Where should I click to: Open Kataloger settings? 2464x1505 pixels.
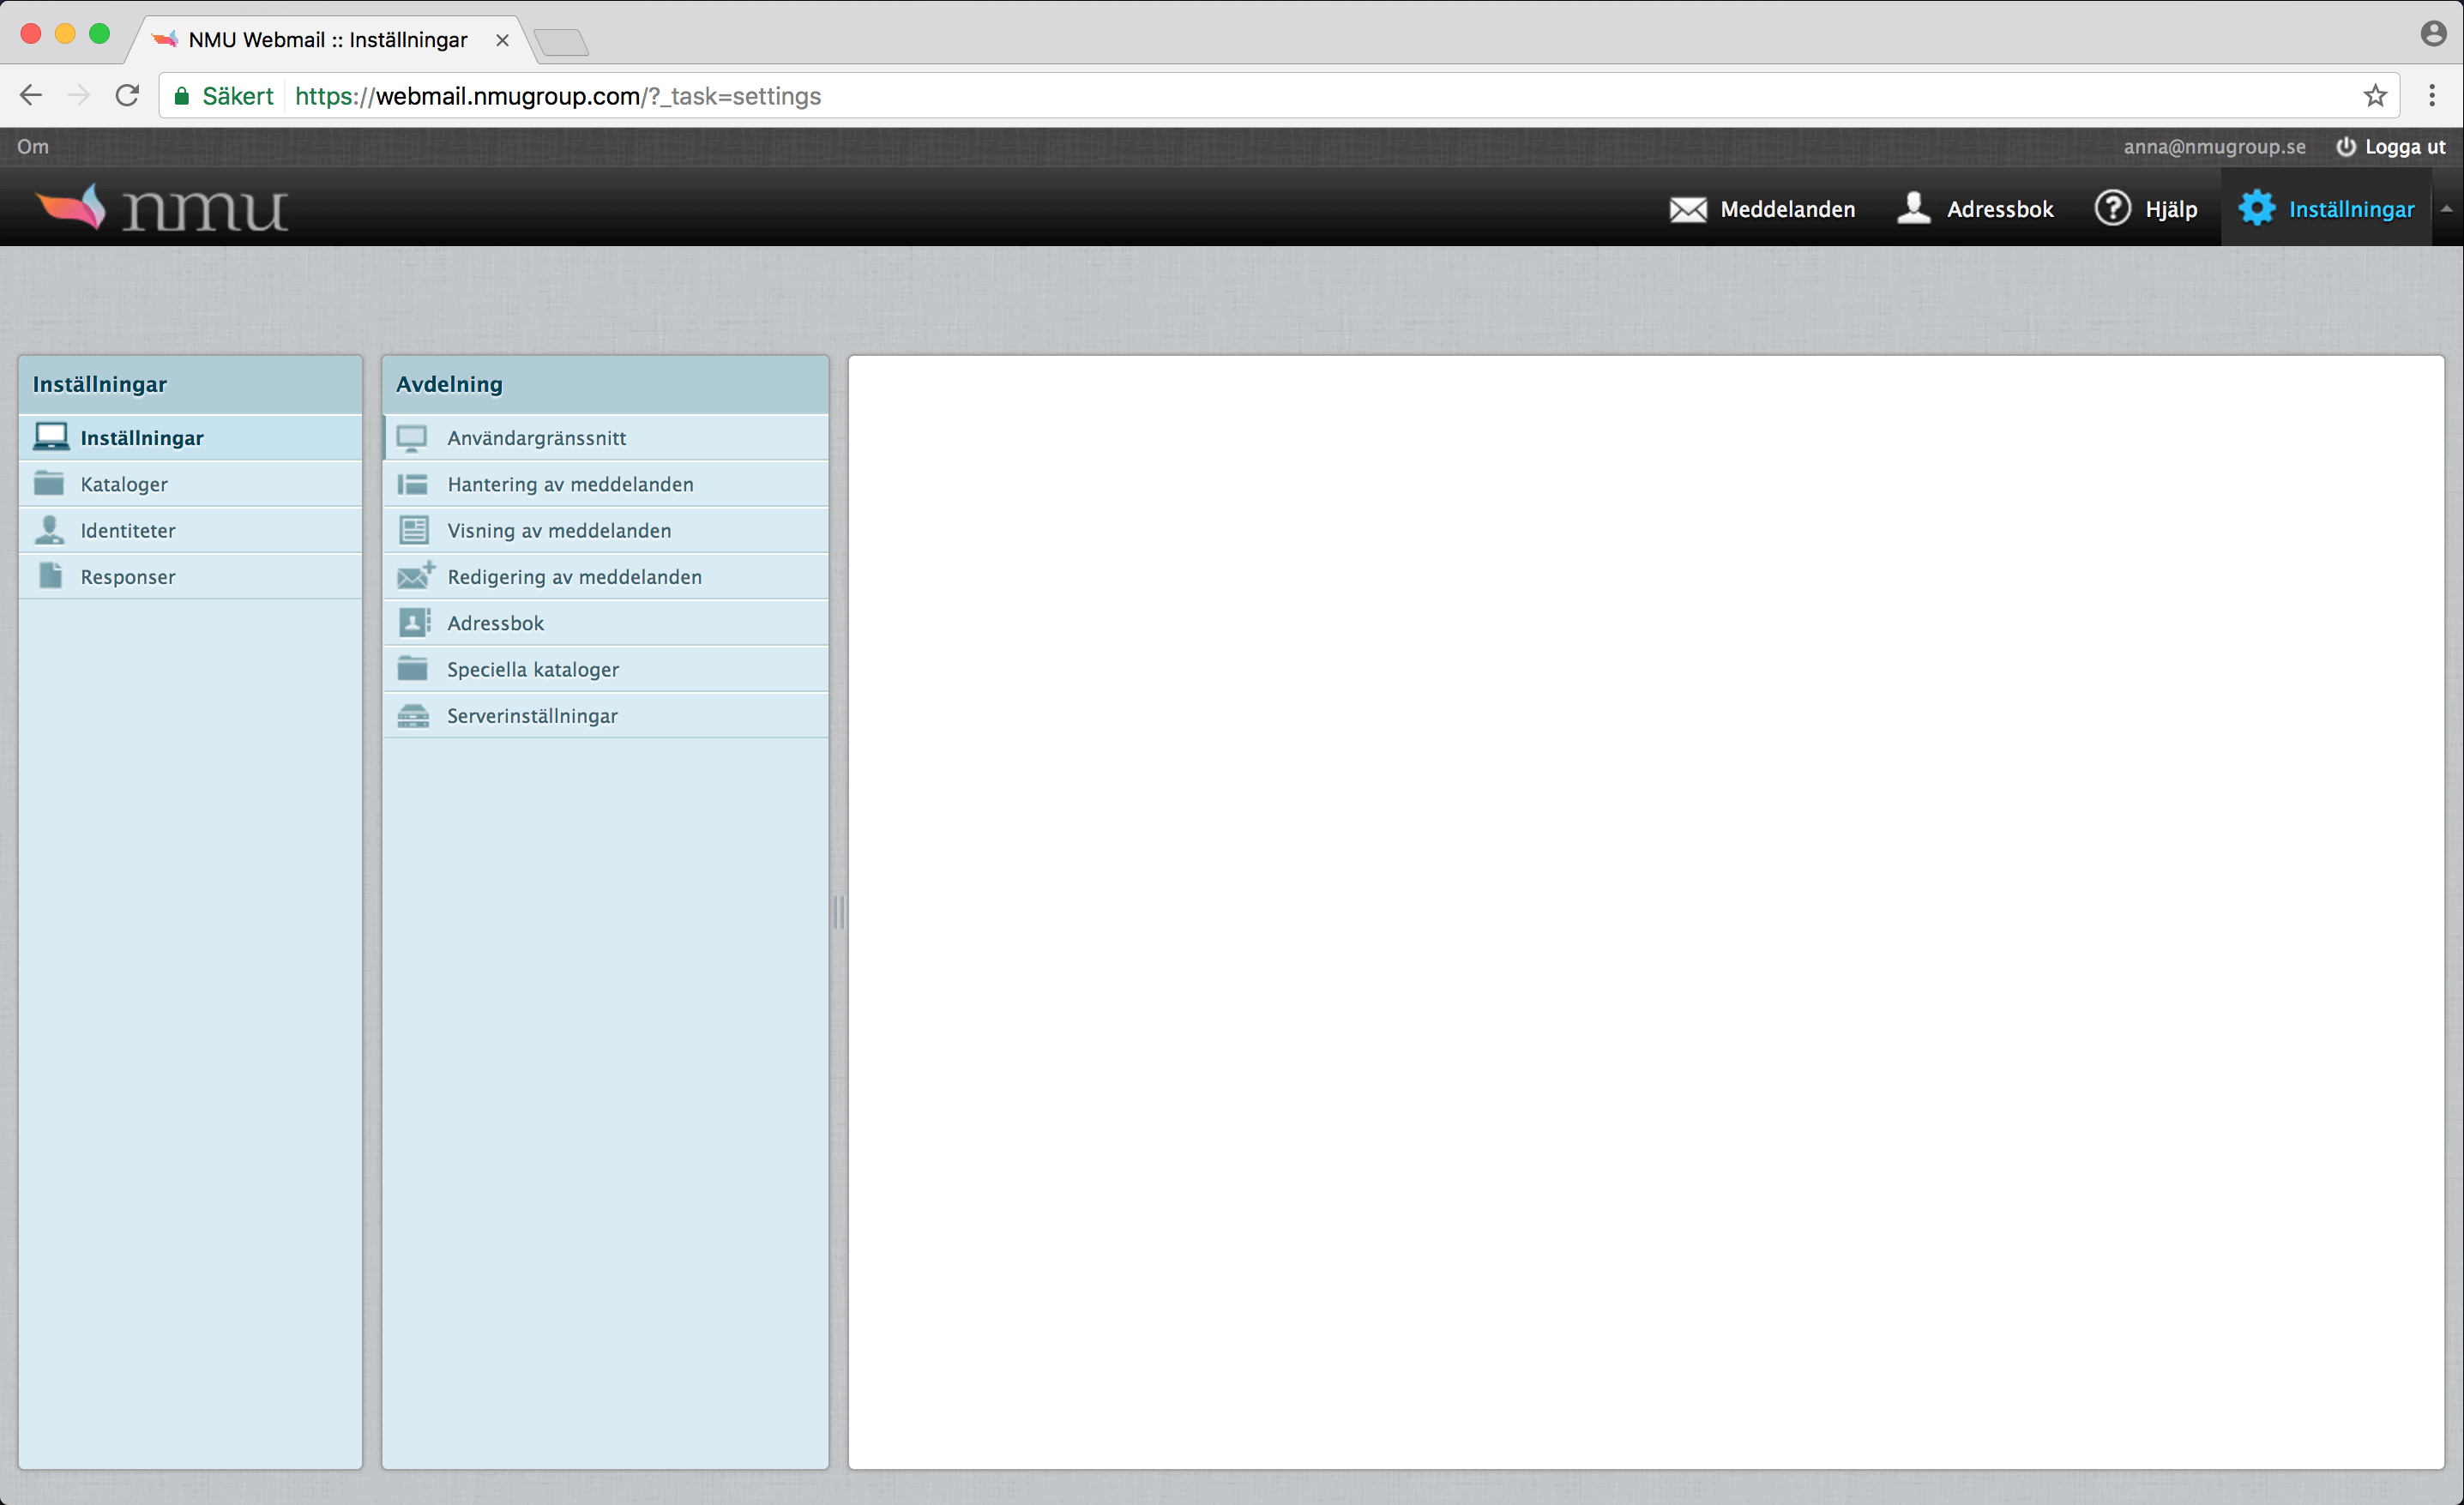click(190, 483)
